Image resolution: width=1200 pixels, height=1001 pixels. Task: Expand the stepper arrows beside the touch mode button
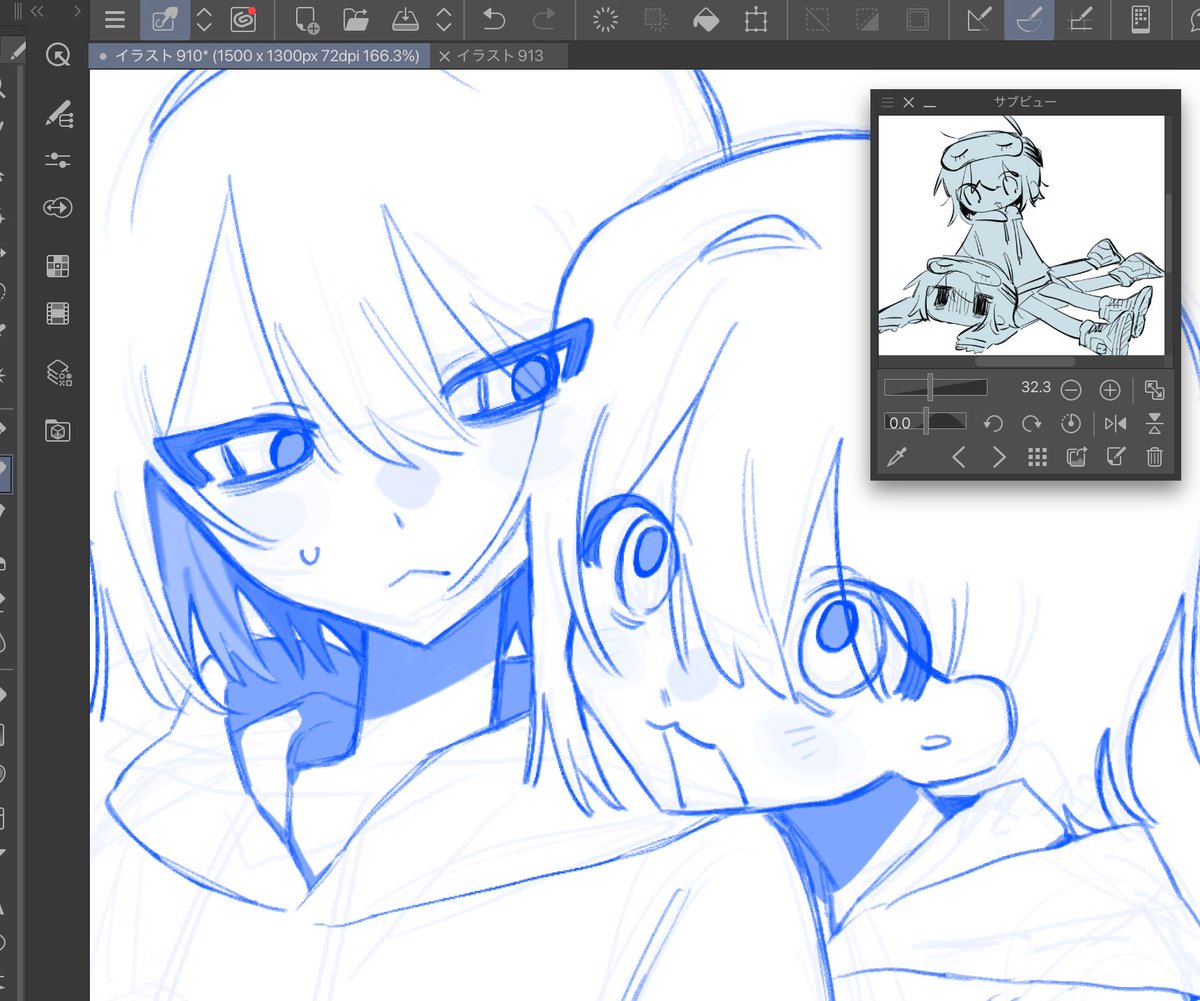(x=203, y=20)
